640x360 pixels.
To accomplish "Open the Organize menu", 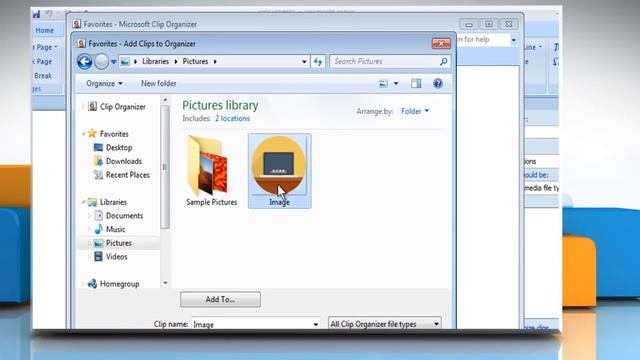I will pos(104,83).
